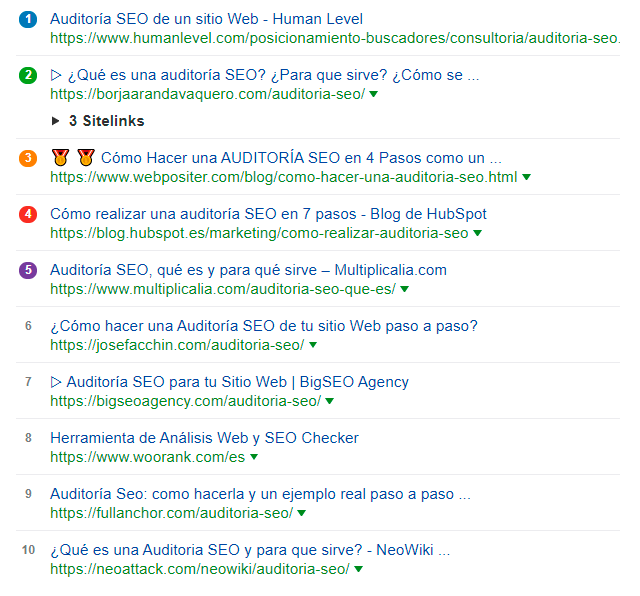This screenshot has width=640, height=596.
Task: Click rank number 6
Action: click(28, 326)
